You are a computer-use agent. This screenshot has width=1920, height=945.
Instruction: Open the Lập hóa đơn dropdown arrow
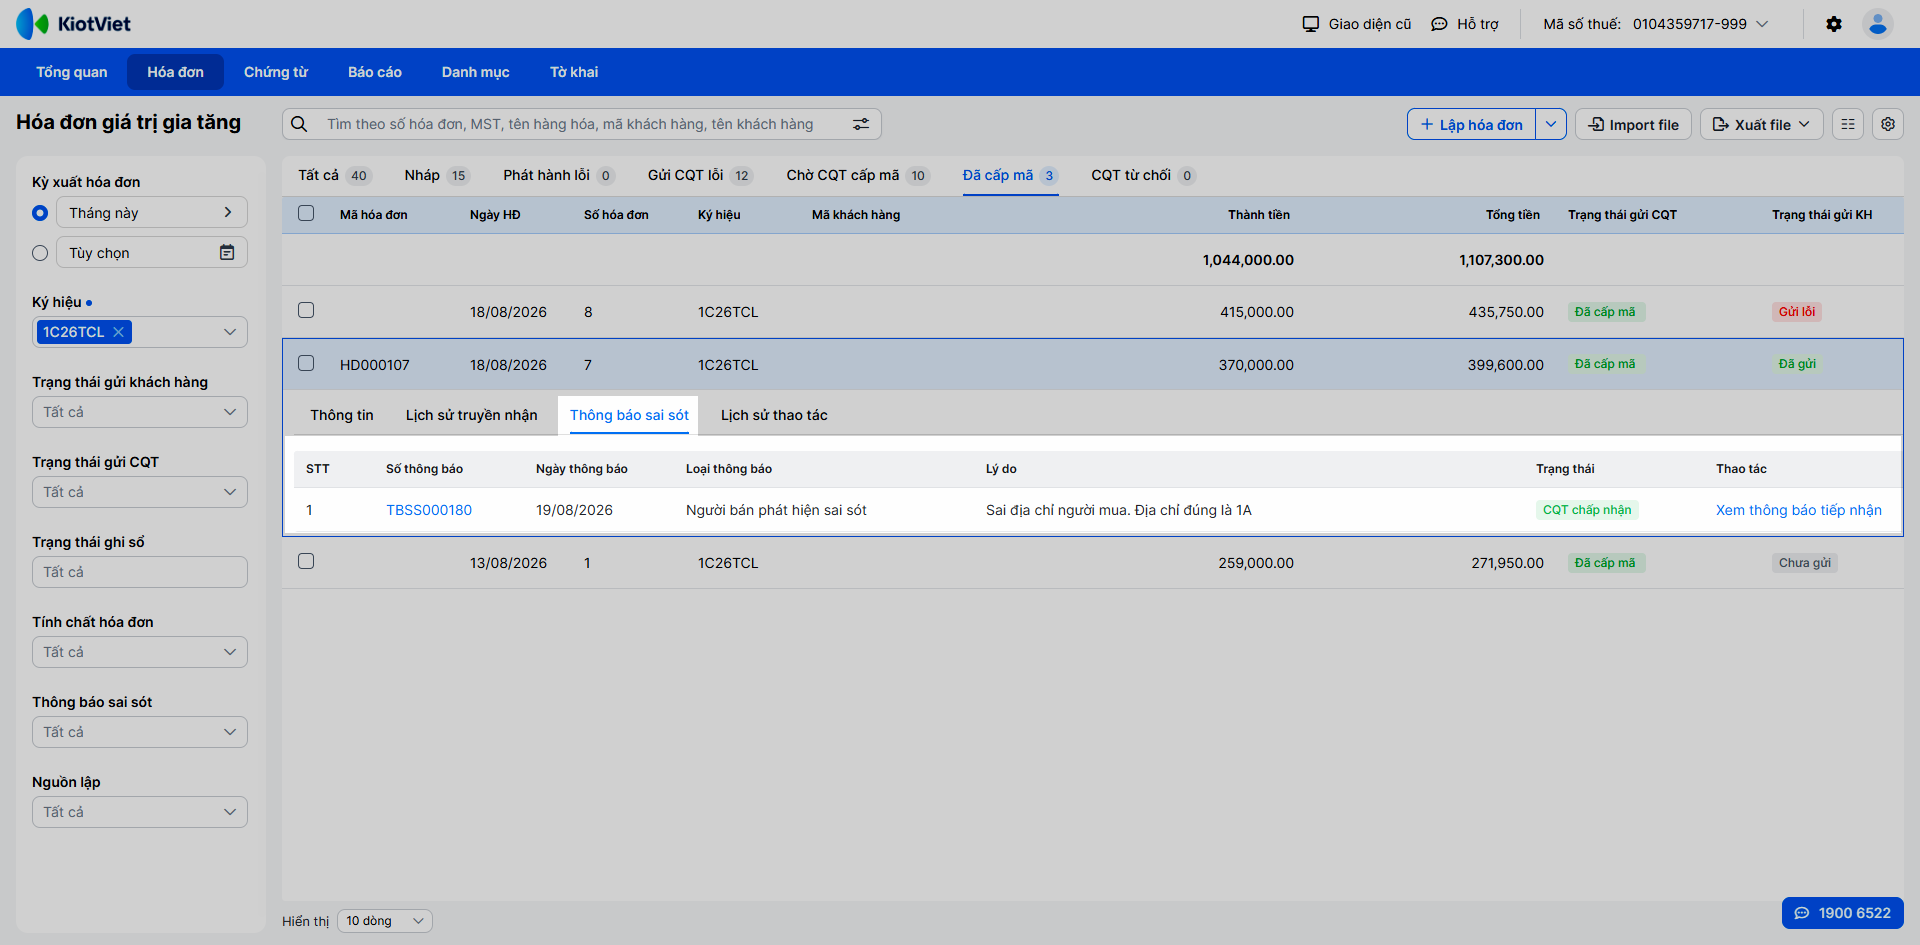tap(1550, 124)
